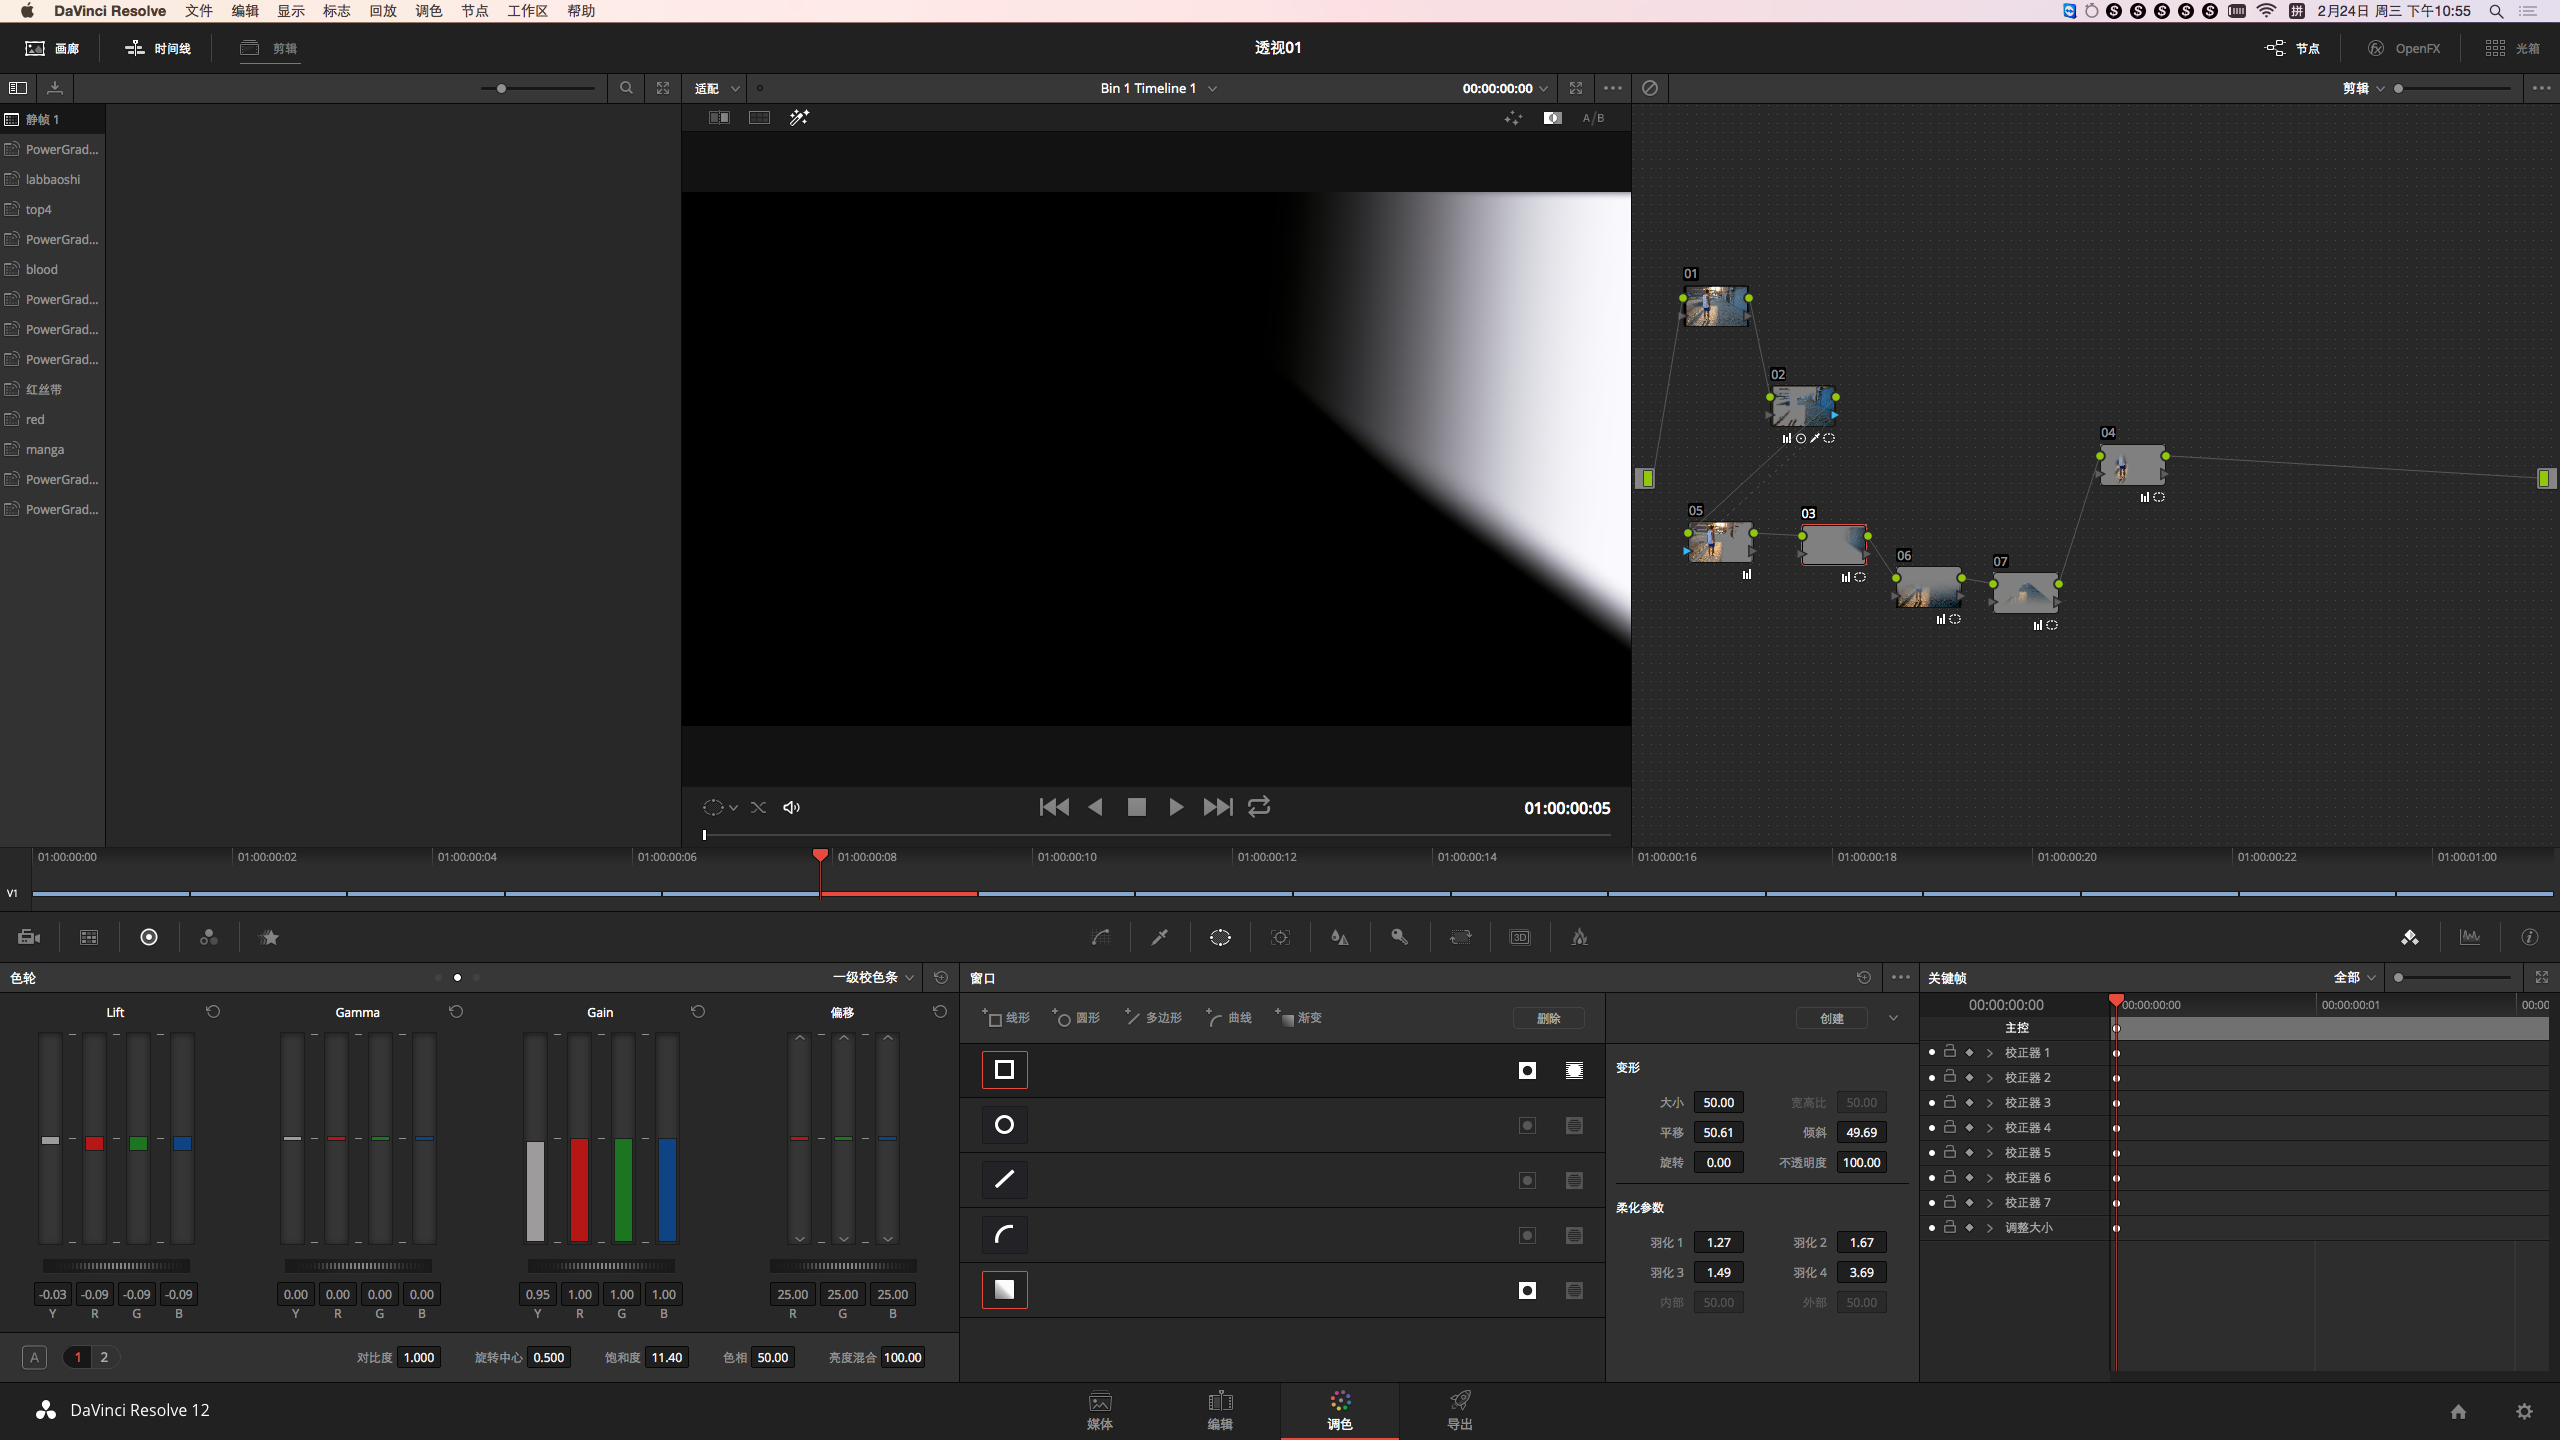Switch to the 导出 page tab
Screen dimensions: 2560x1440
pos(1460,1410)
